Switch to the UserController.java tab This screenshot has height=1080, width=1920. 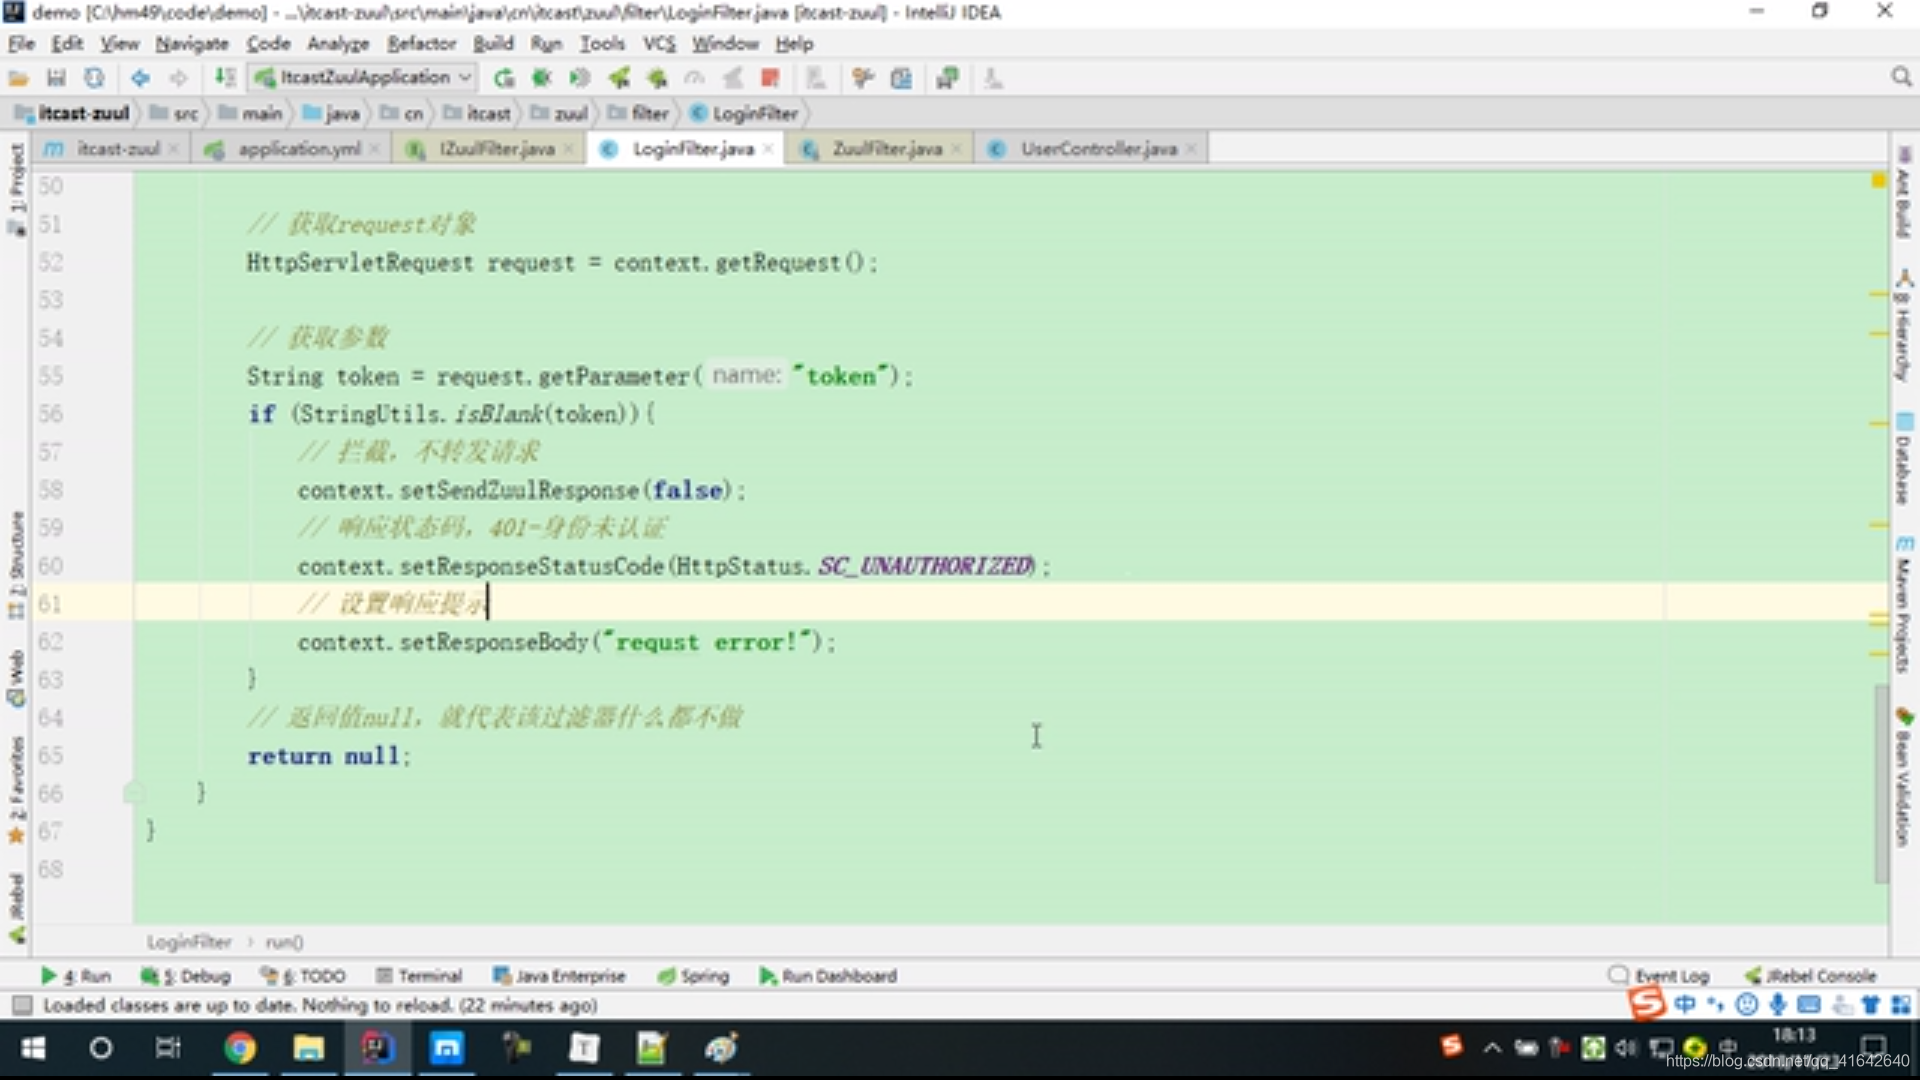pos(1090,148)
